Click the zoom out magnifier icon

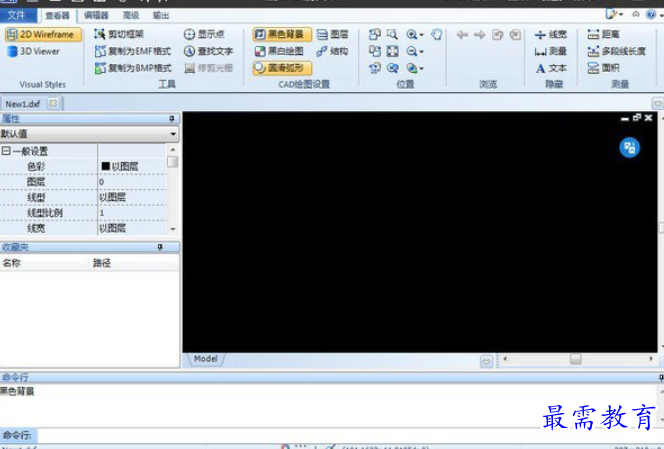pos(411,51)
